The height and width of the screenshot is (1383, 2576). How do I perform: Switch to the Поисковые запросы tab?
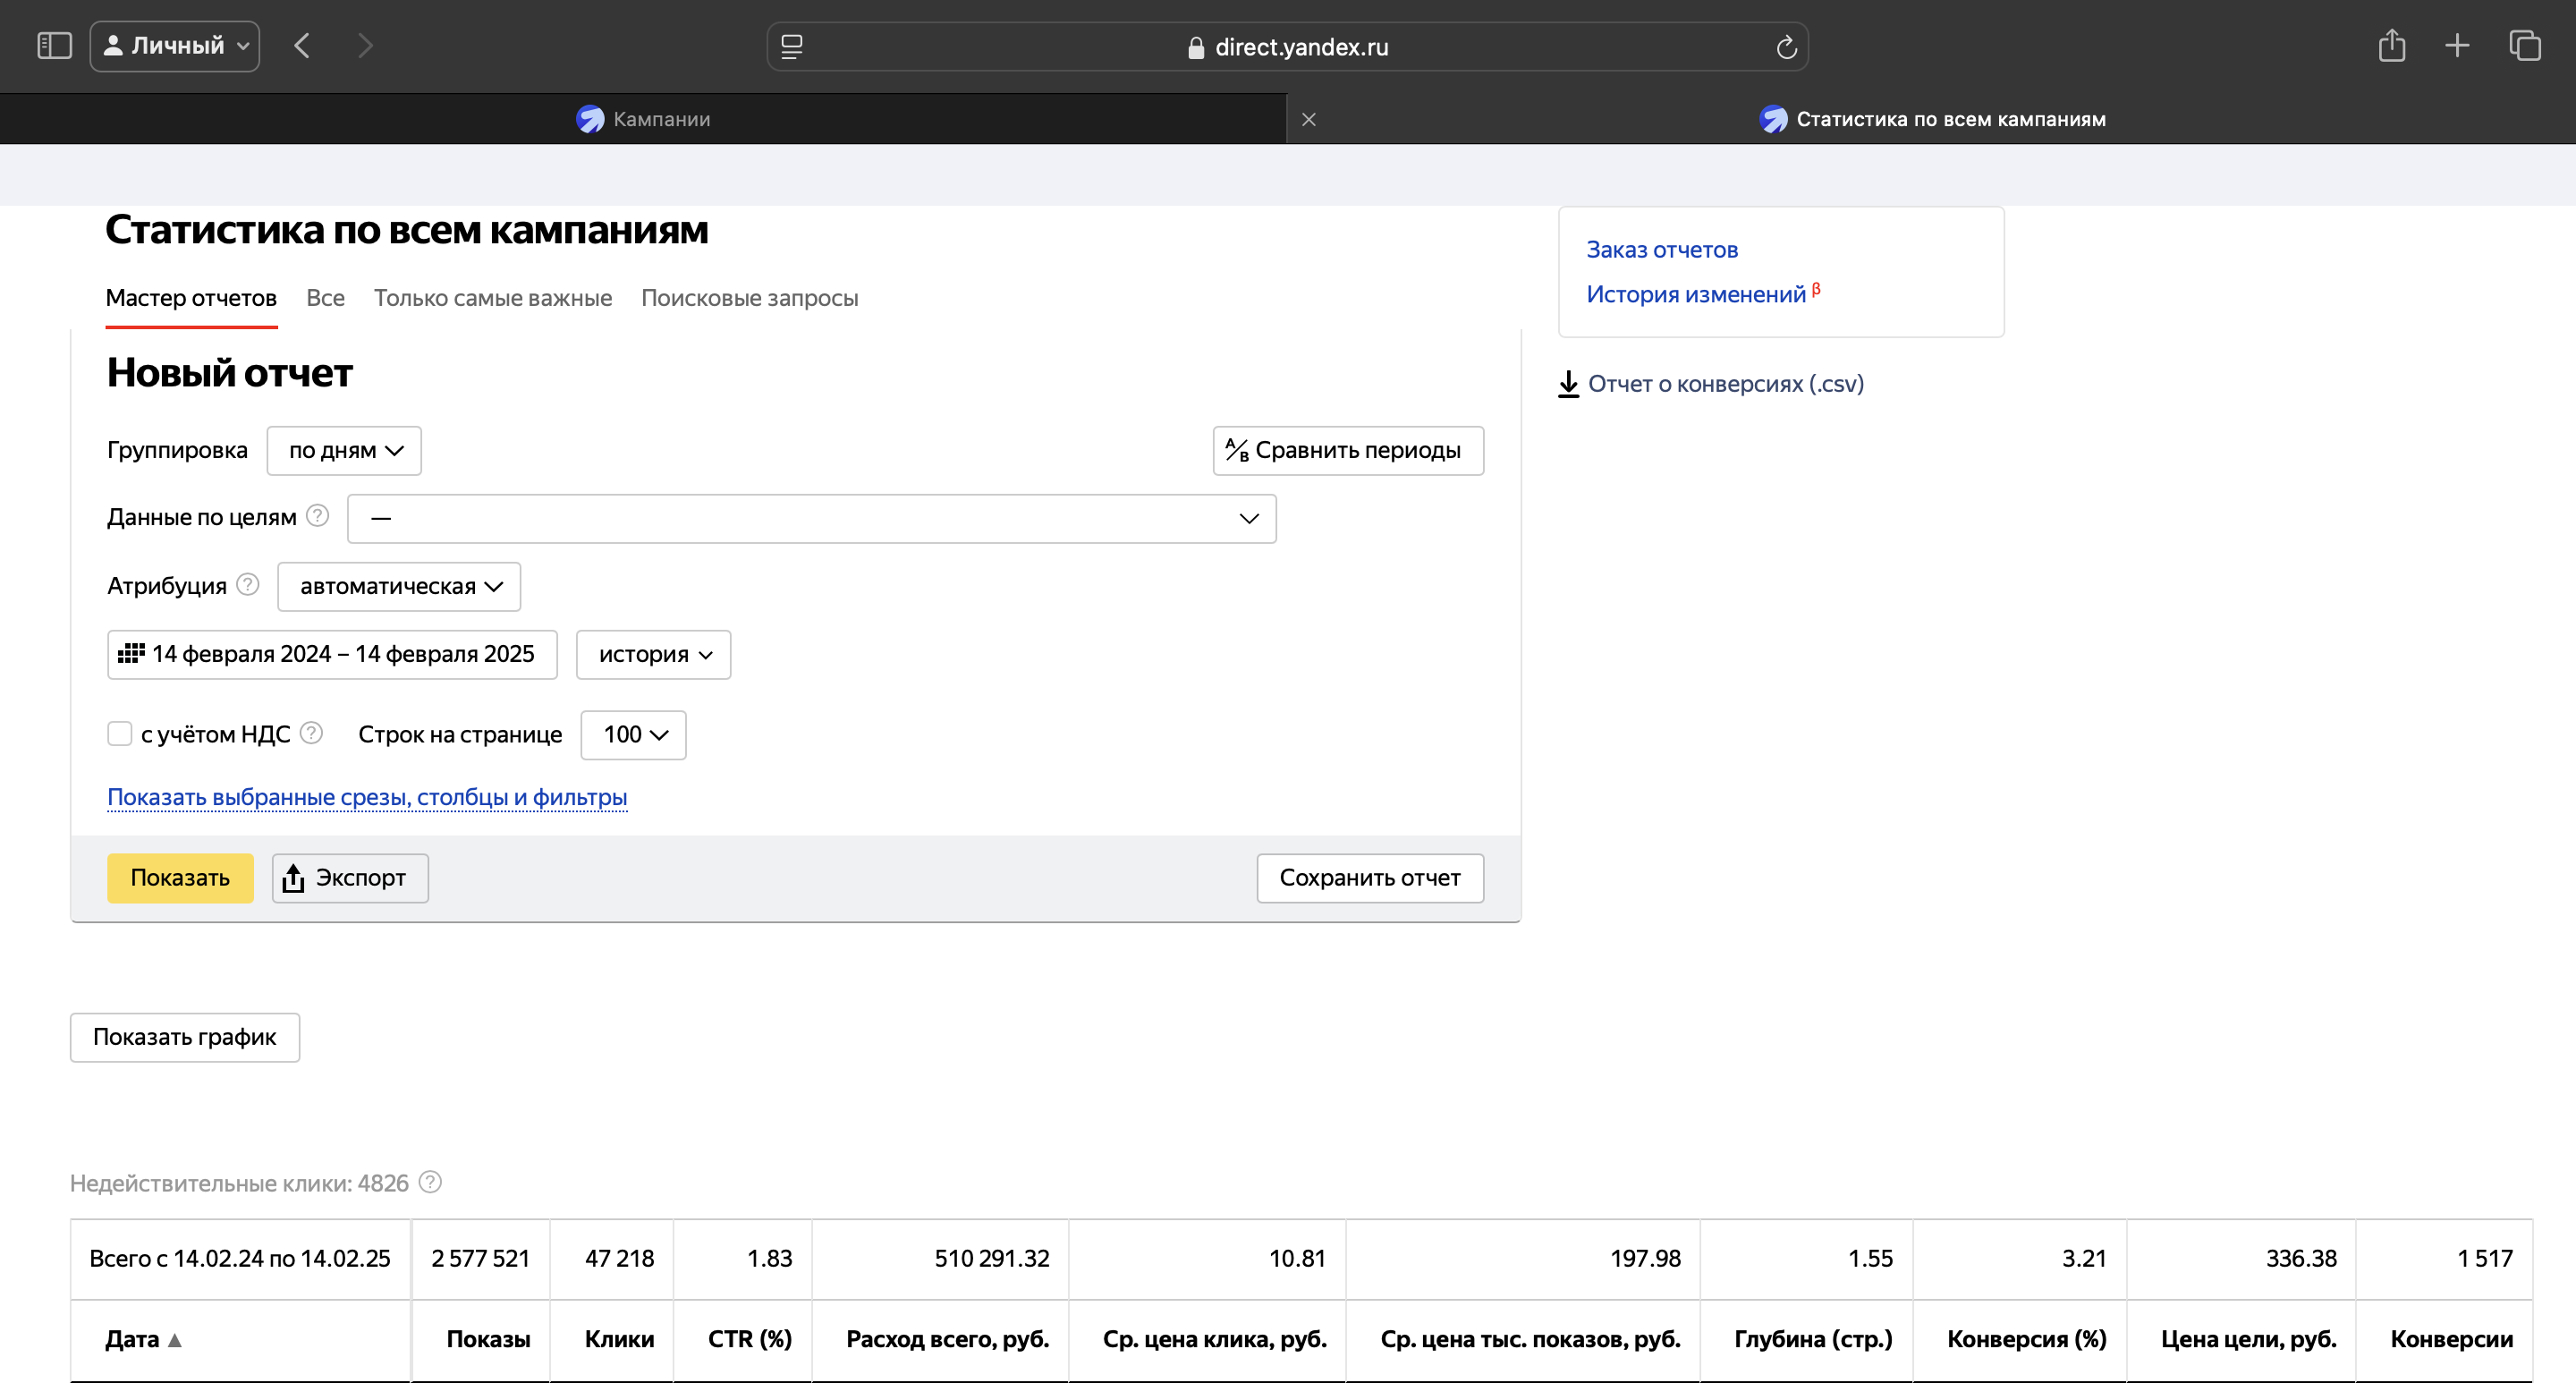(750, 298)
